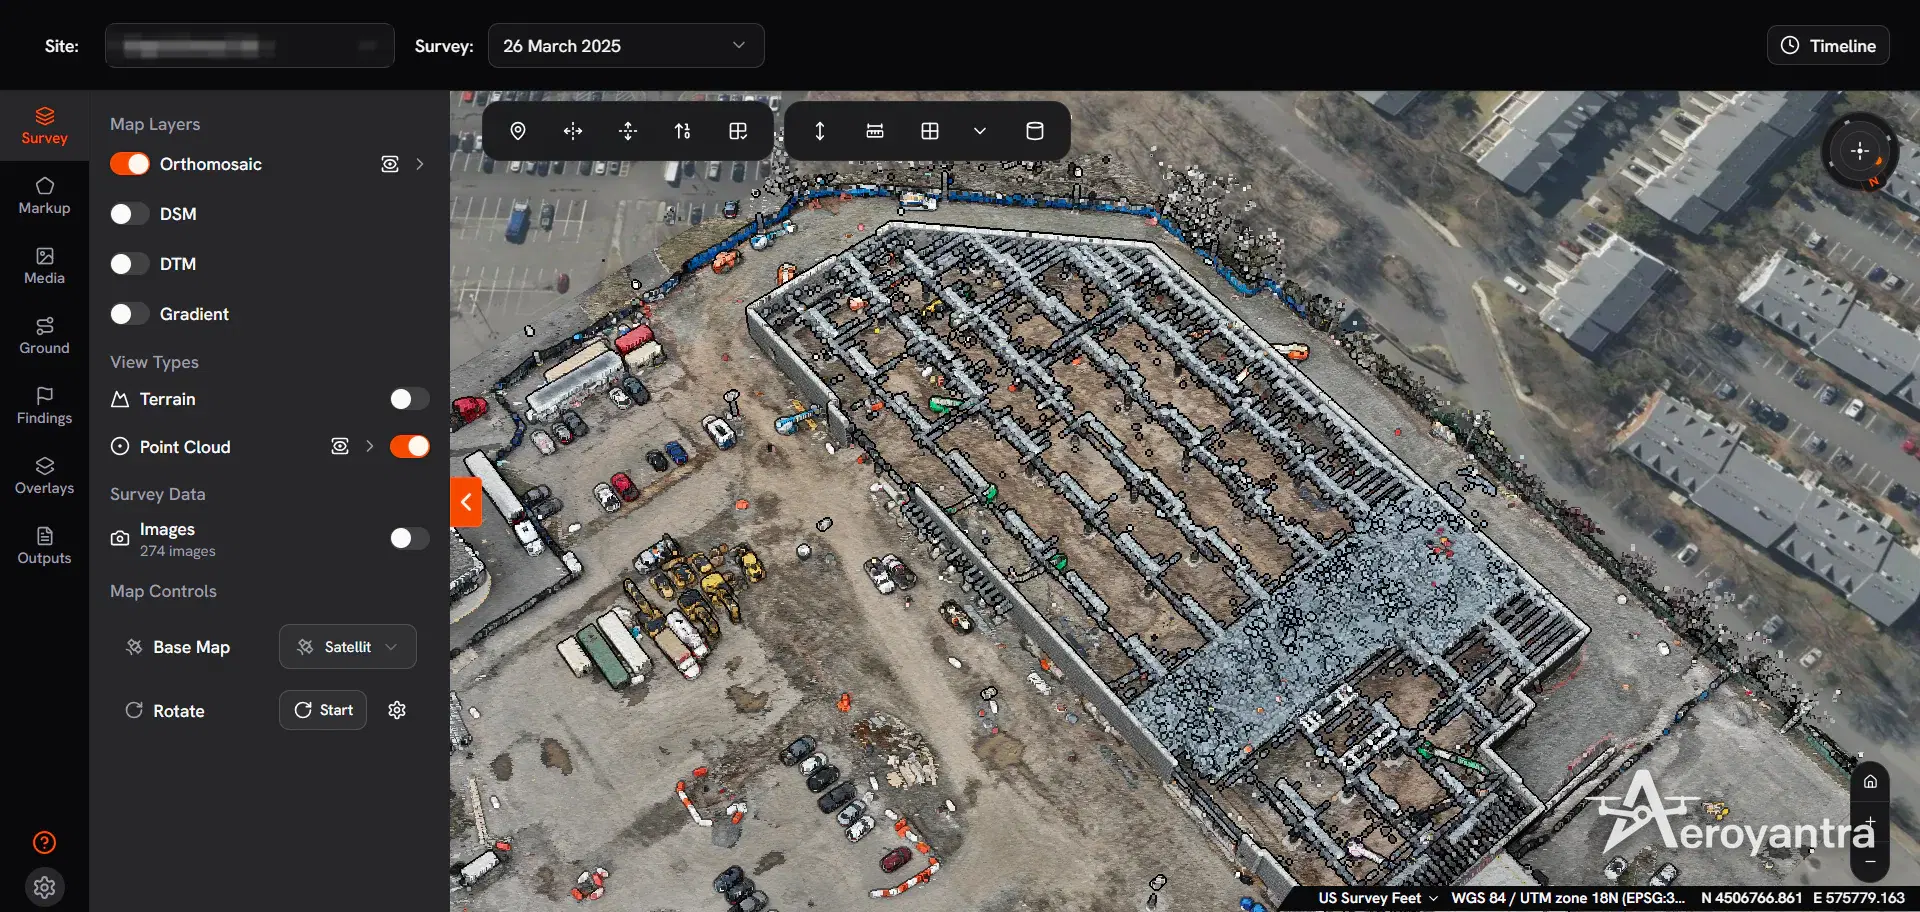Click the Timeline button

coord(1829,46)
